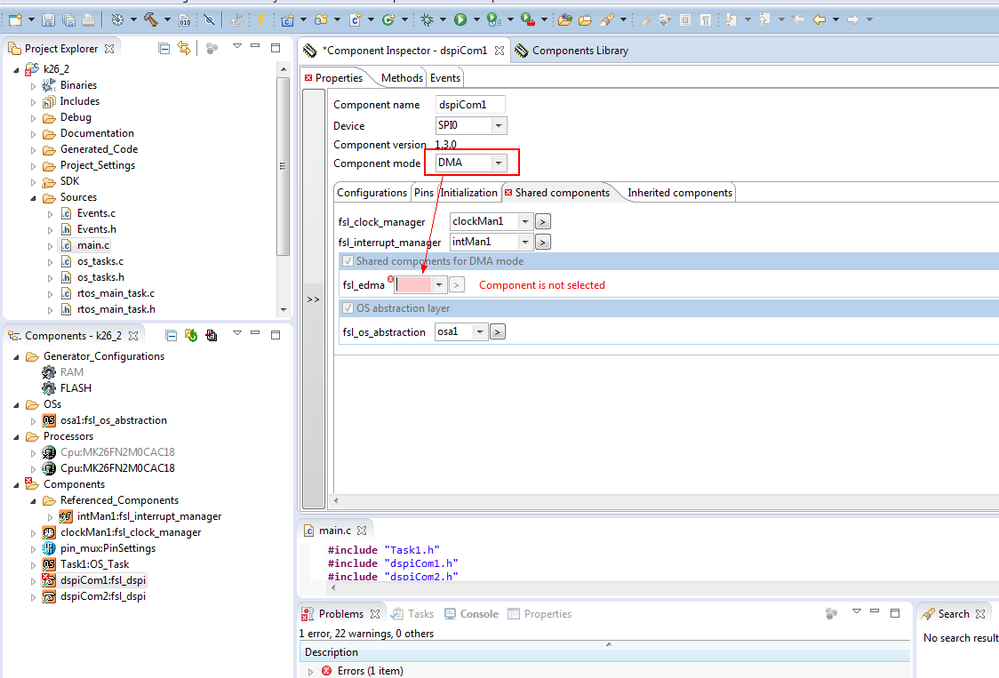Click the Component name dspiCom1 field

[x=470, y=105]
